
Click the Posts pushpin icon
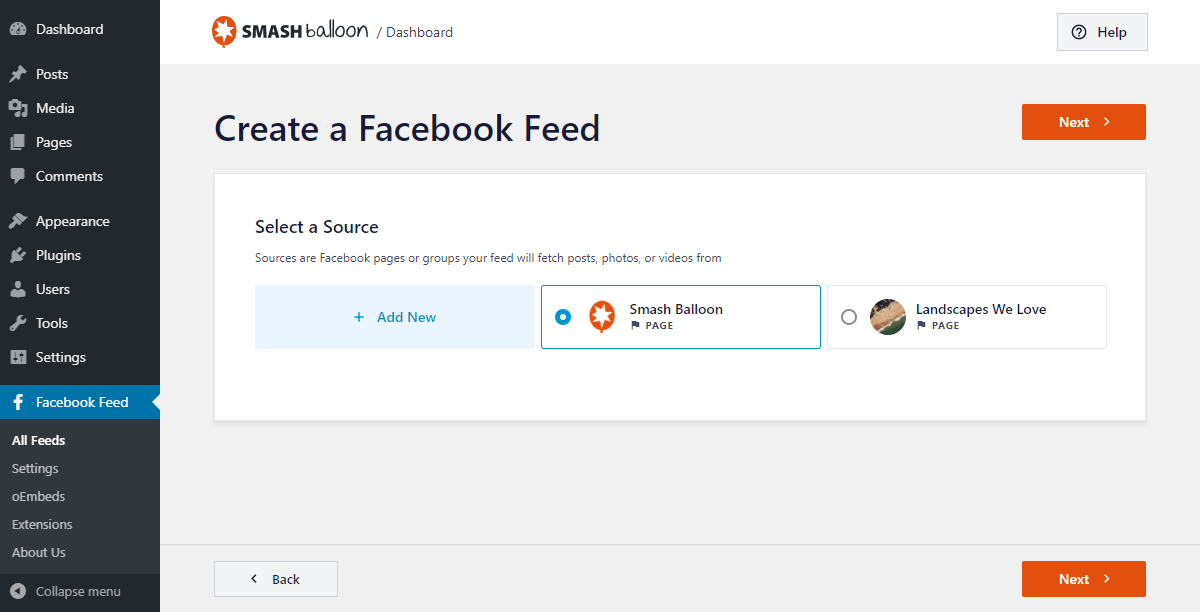(x=18, y=74)
